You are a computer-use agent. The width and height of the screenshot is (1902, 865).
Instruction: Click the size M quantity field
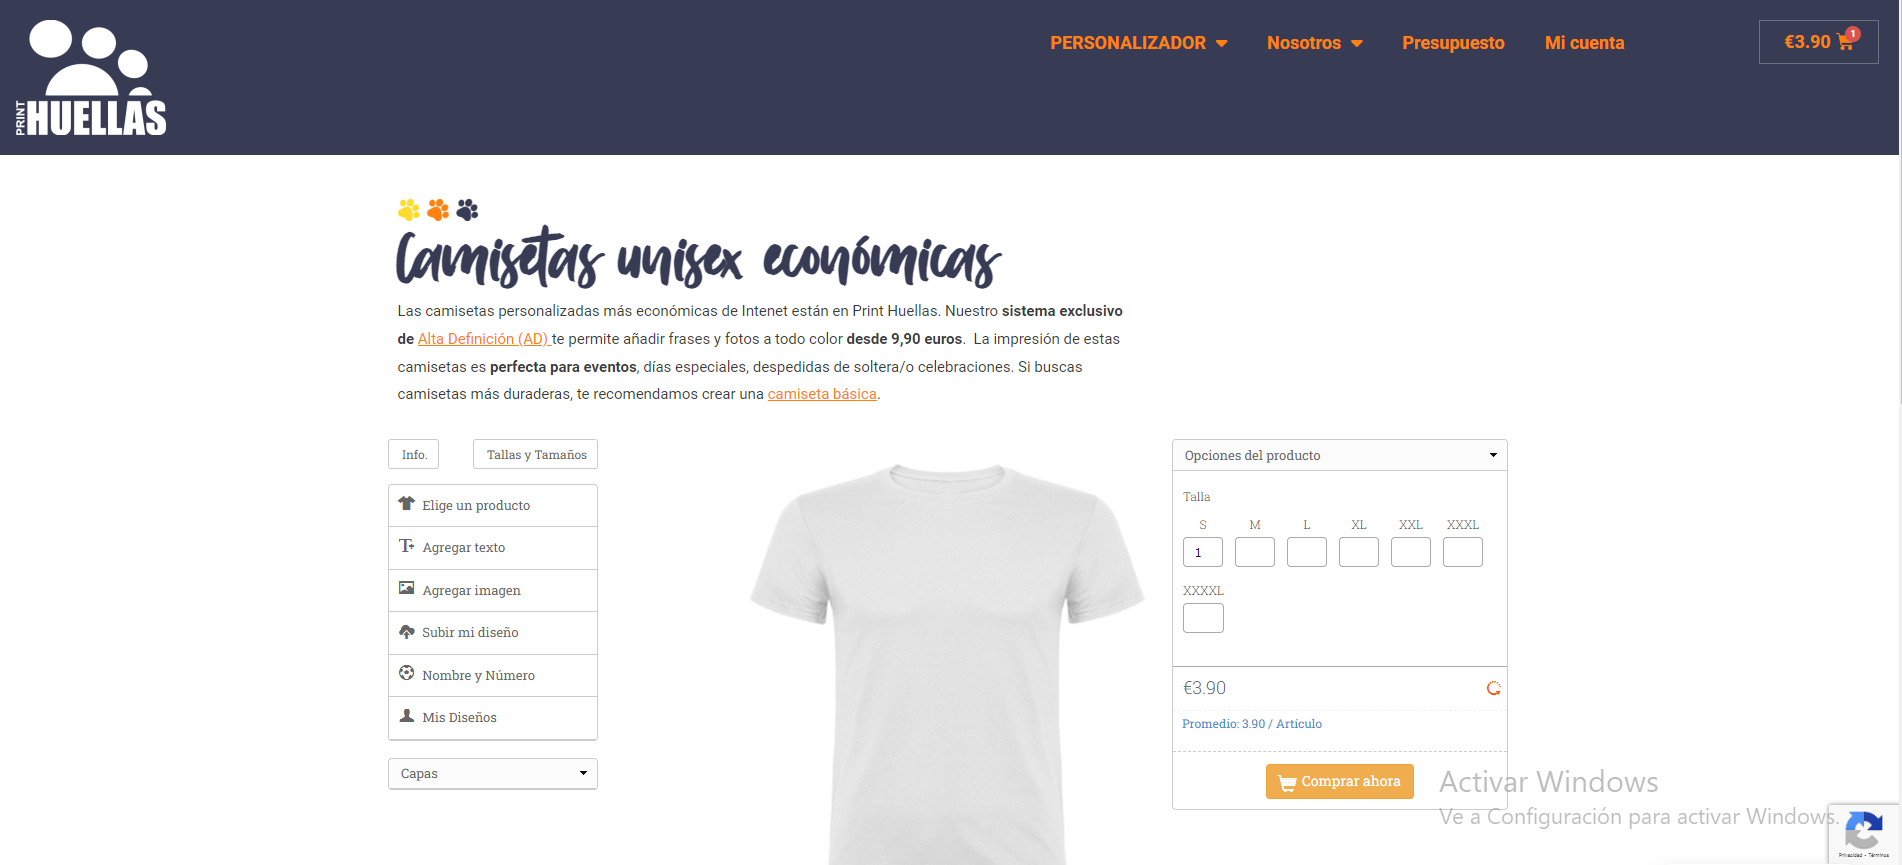coord(1255,552)
